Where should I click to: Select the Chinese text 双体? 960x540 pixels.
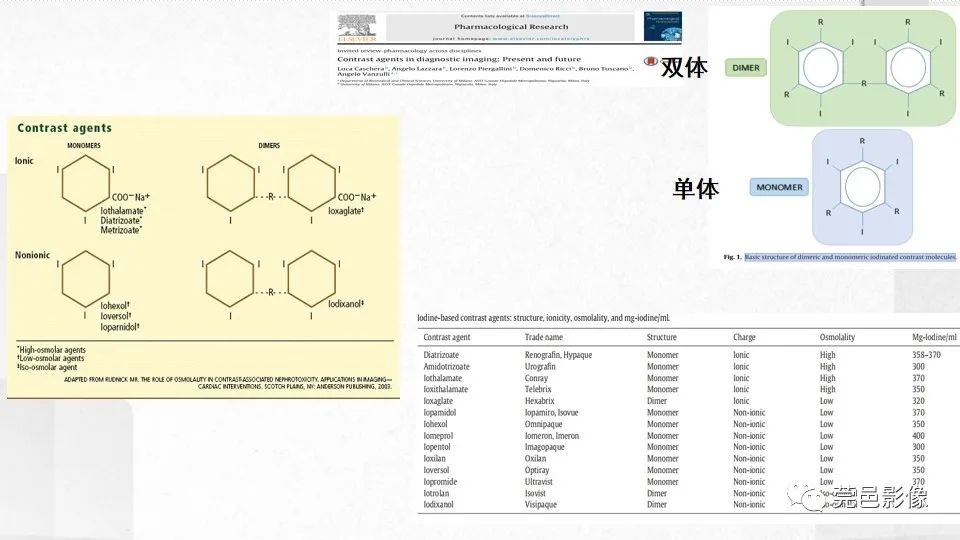(x=684, y=67)
